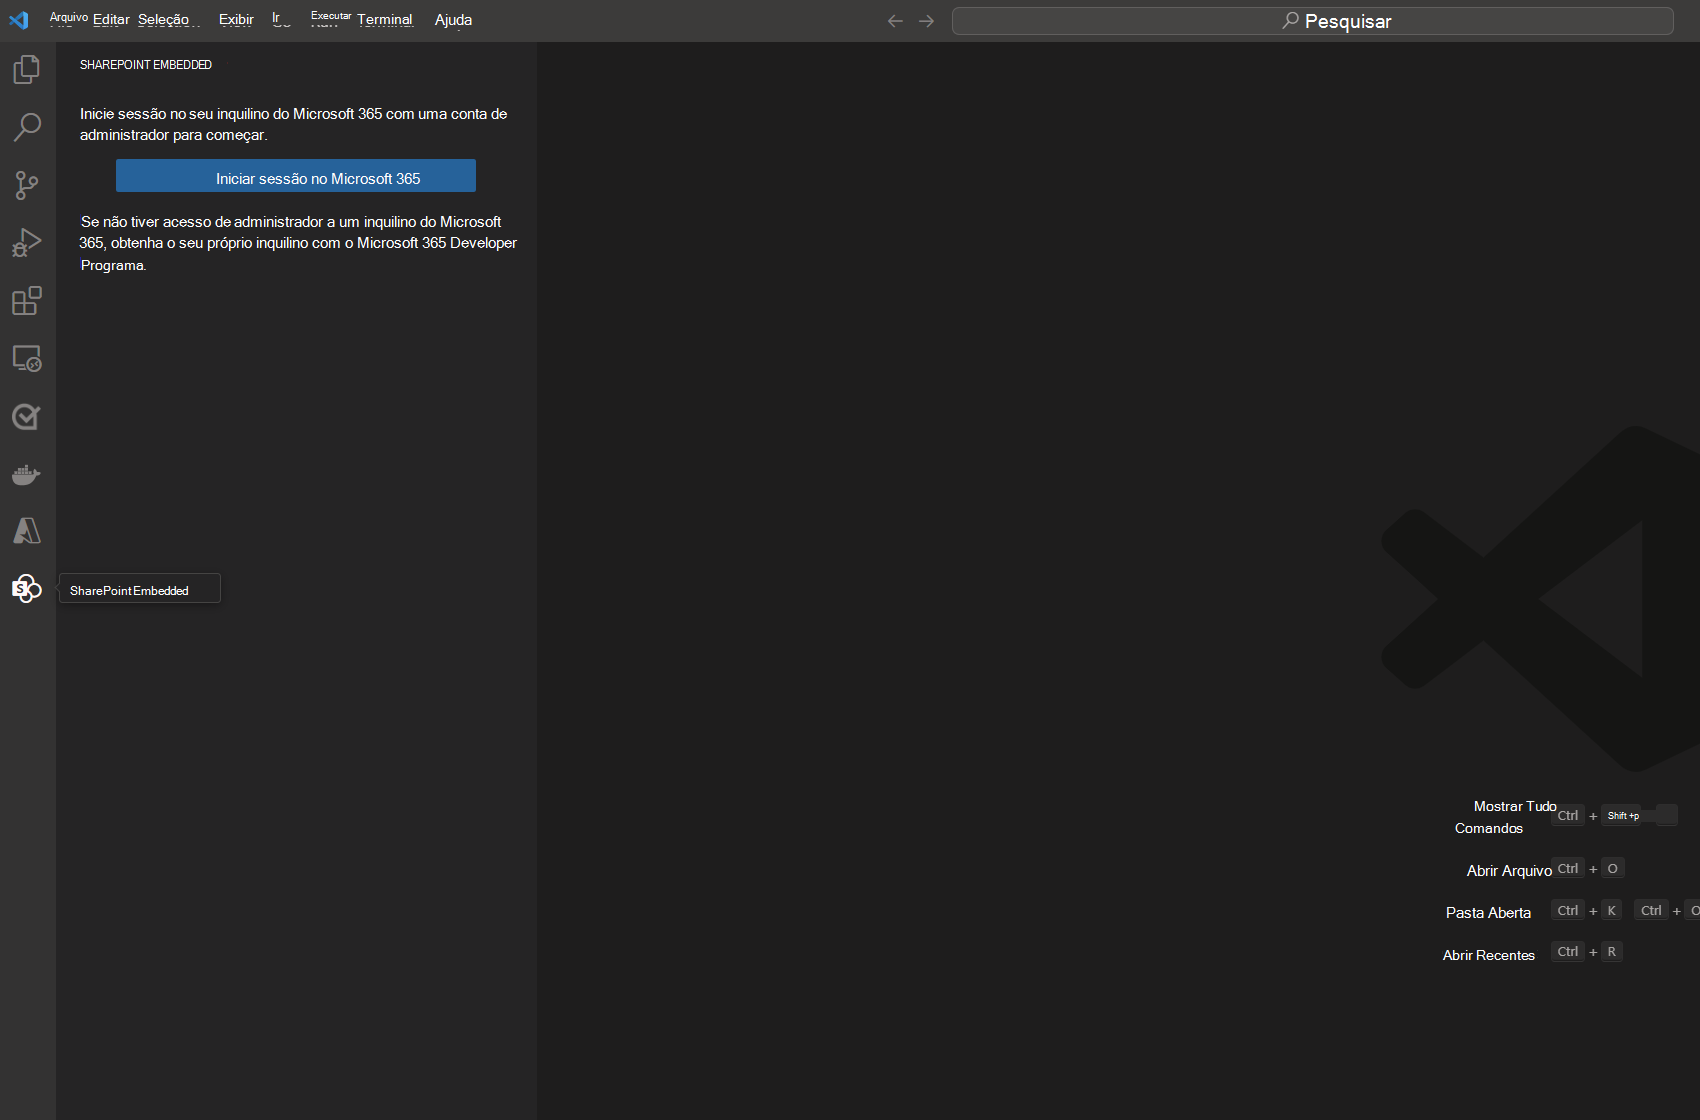Open the Azure view icon
The width and height of the screenshot is (1700, 1120).
27,531
